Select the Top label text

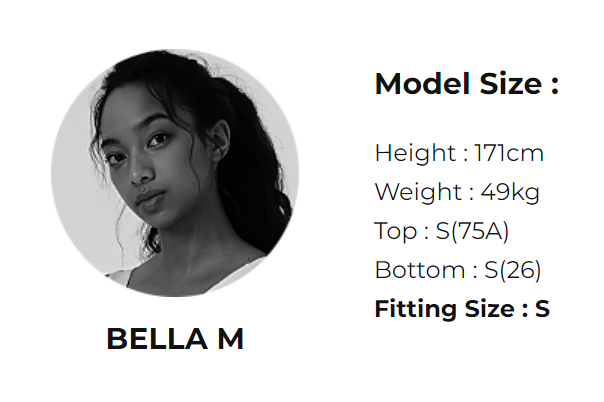pos(396,231)
